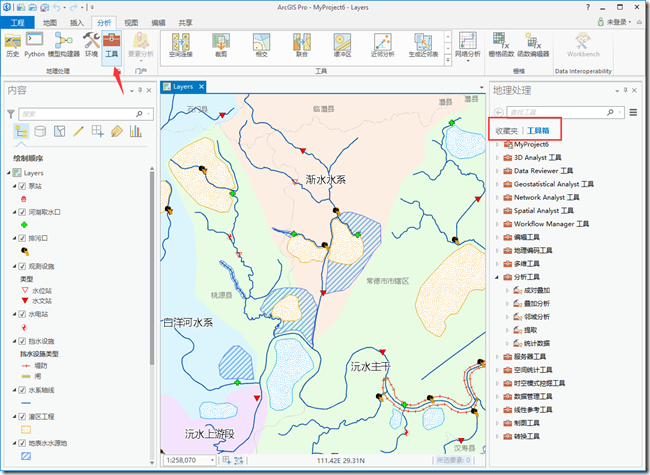Screen dimensions: 650x475
Task: Open the 网络分析 network analysis menu
Action: [468, 46]
